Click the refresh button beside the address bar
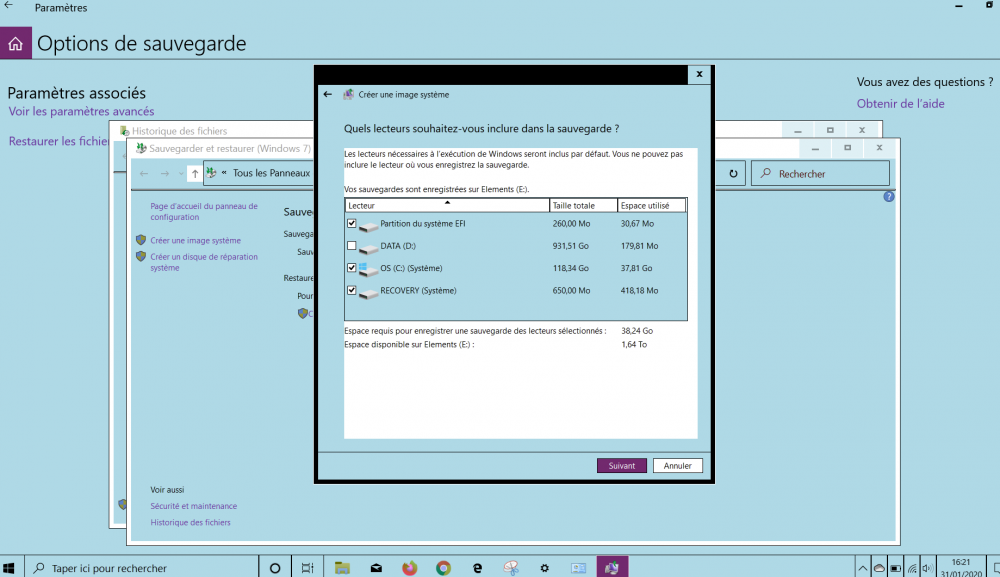This screenshot has width=1000, height=577. 733,174
